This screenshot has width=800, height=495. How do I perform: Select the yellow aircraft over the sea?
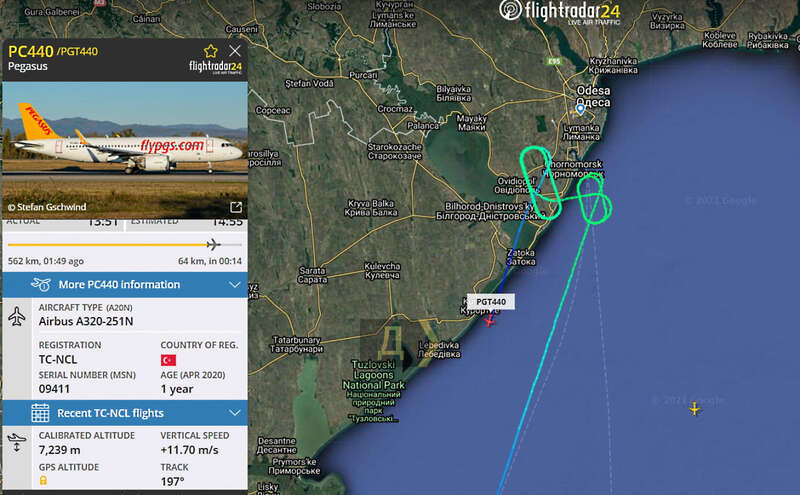click(x=694, y=409)
